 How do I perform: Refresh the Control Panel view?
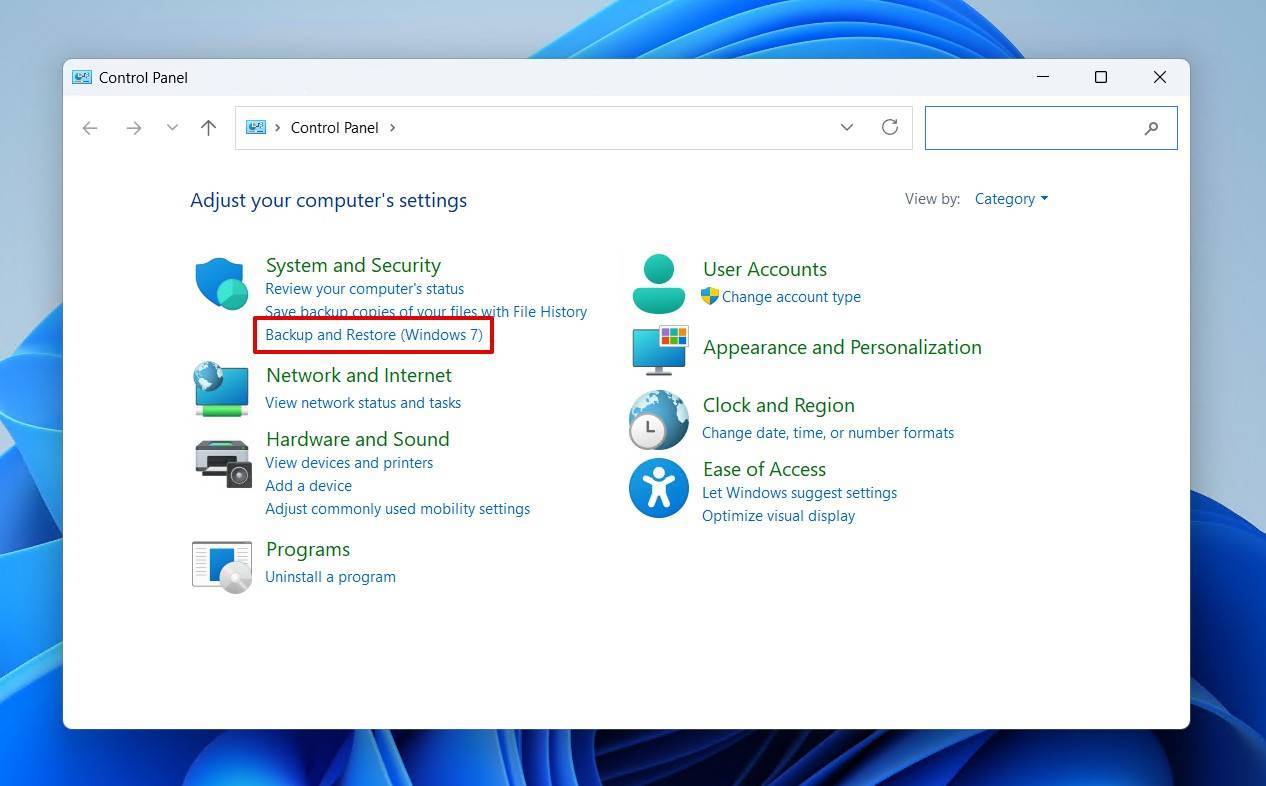point(889,127)
